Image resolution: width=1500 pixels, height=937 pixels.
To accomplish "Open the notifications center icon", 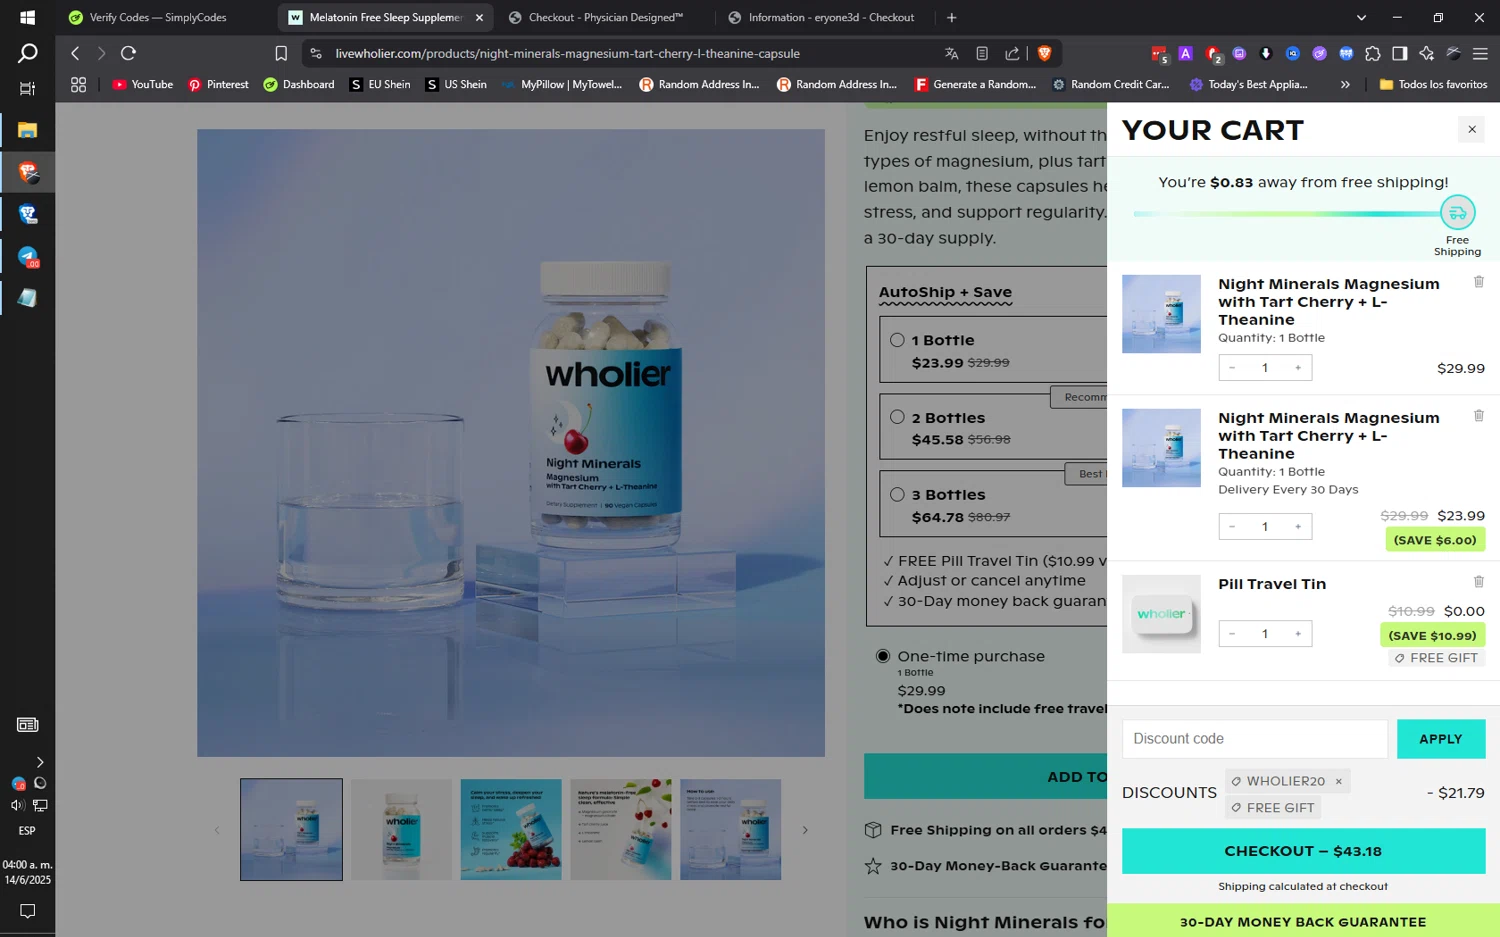I will pyautogui.click(x=27, y=911).
